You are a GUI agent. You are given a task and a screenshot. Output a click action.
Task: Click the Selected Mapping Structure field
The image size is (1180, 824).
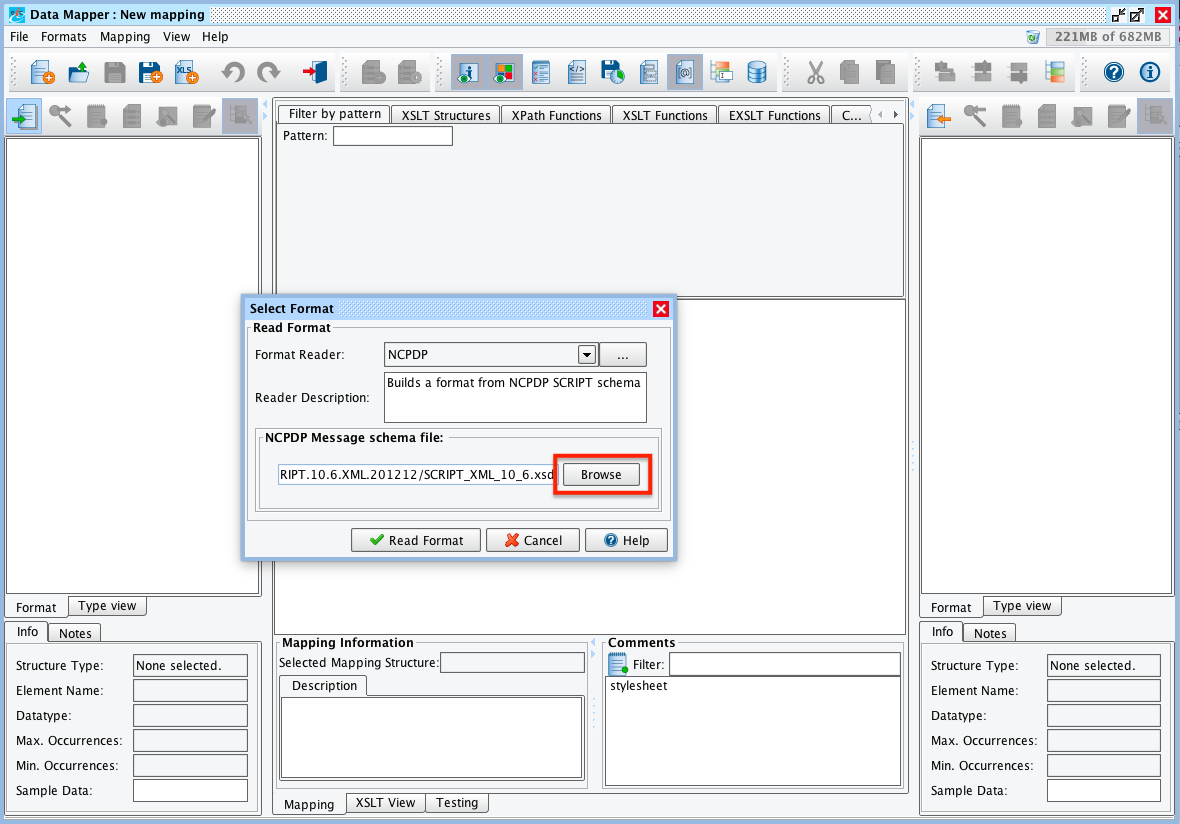tap(512, 663)
